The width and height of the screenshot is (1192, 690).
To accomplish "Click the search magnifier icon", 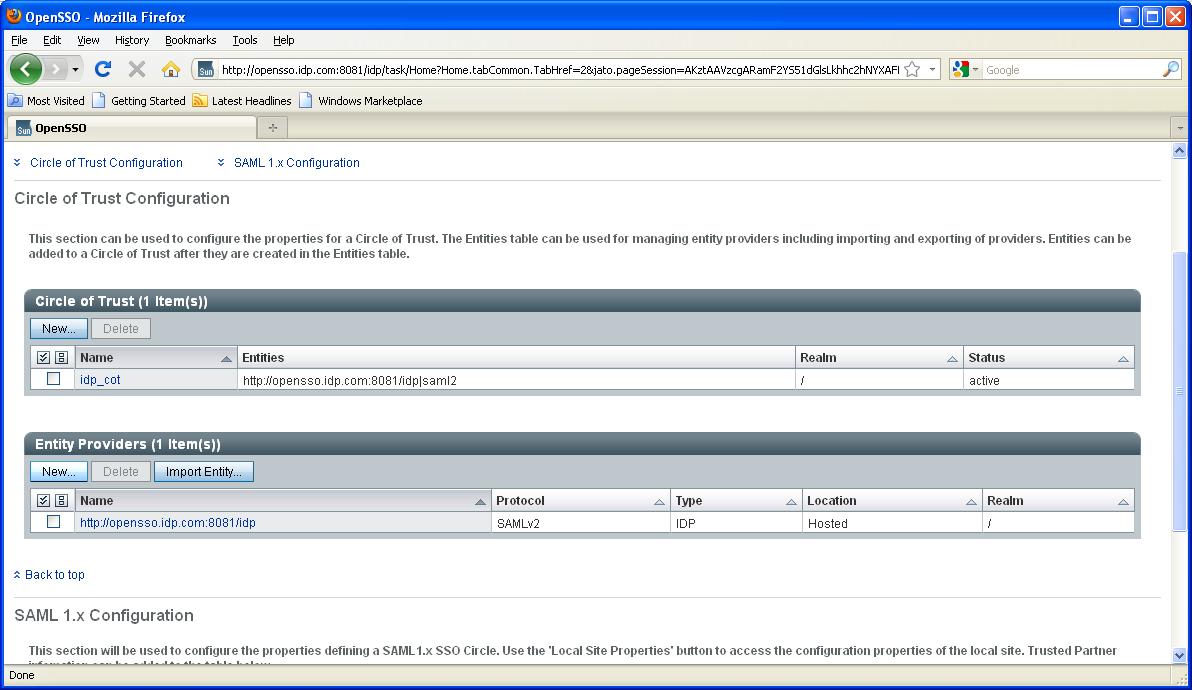I will click(1171, 69).
